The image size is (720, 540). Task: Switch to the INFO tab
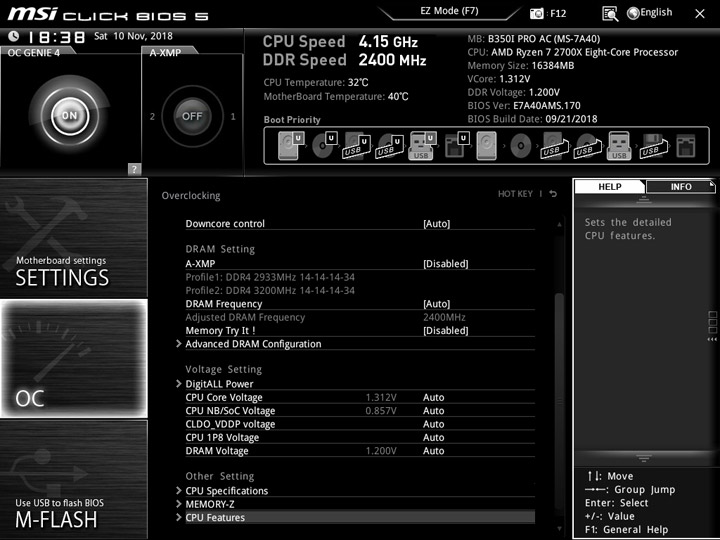point(681,186)
